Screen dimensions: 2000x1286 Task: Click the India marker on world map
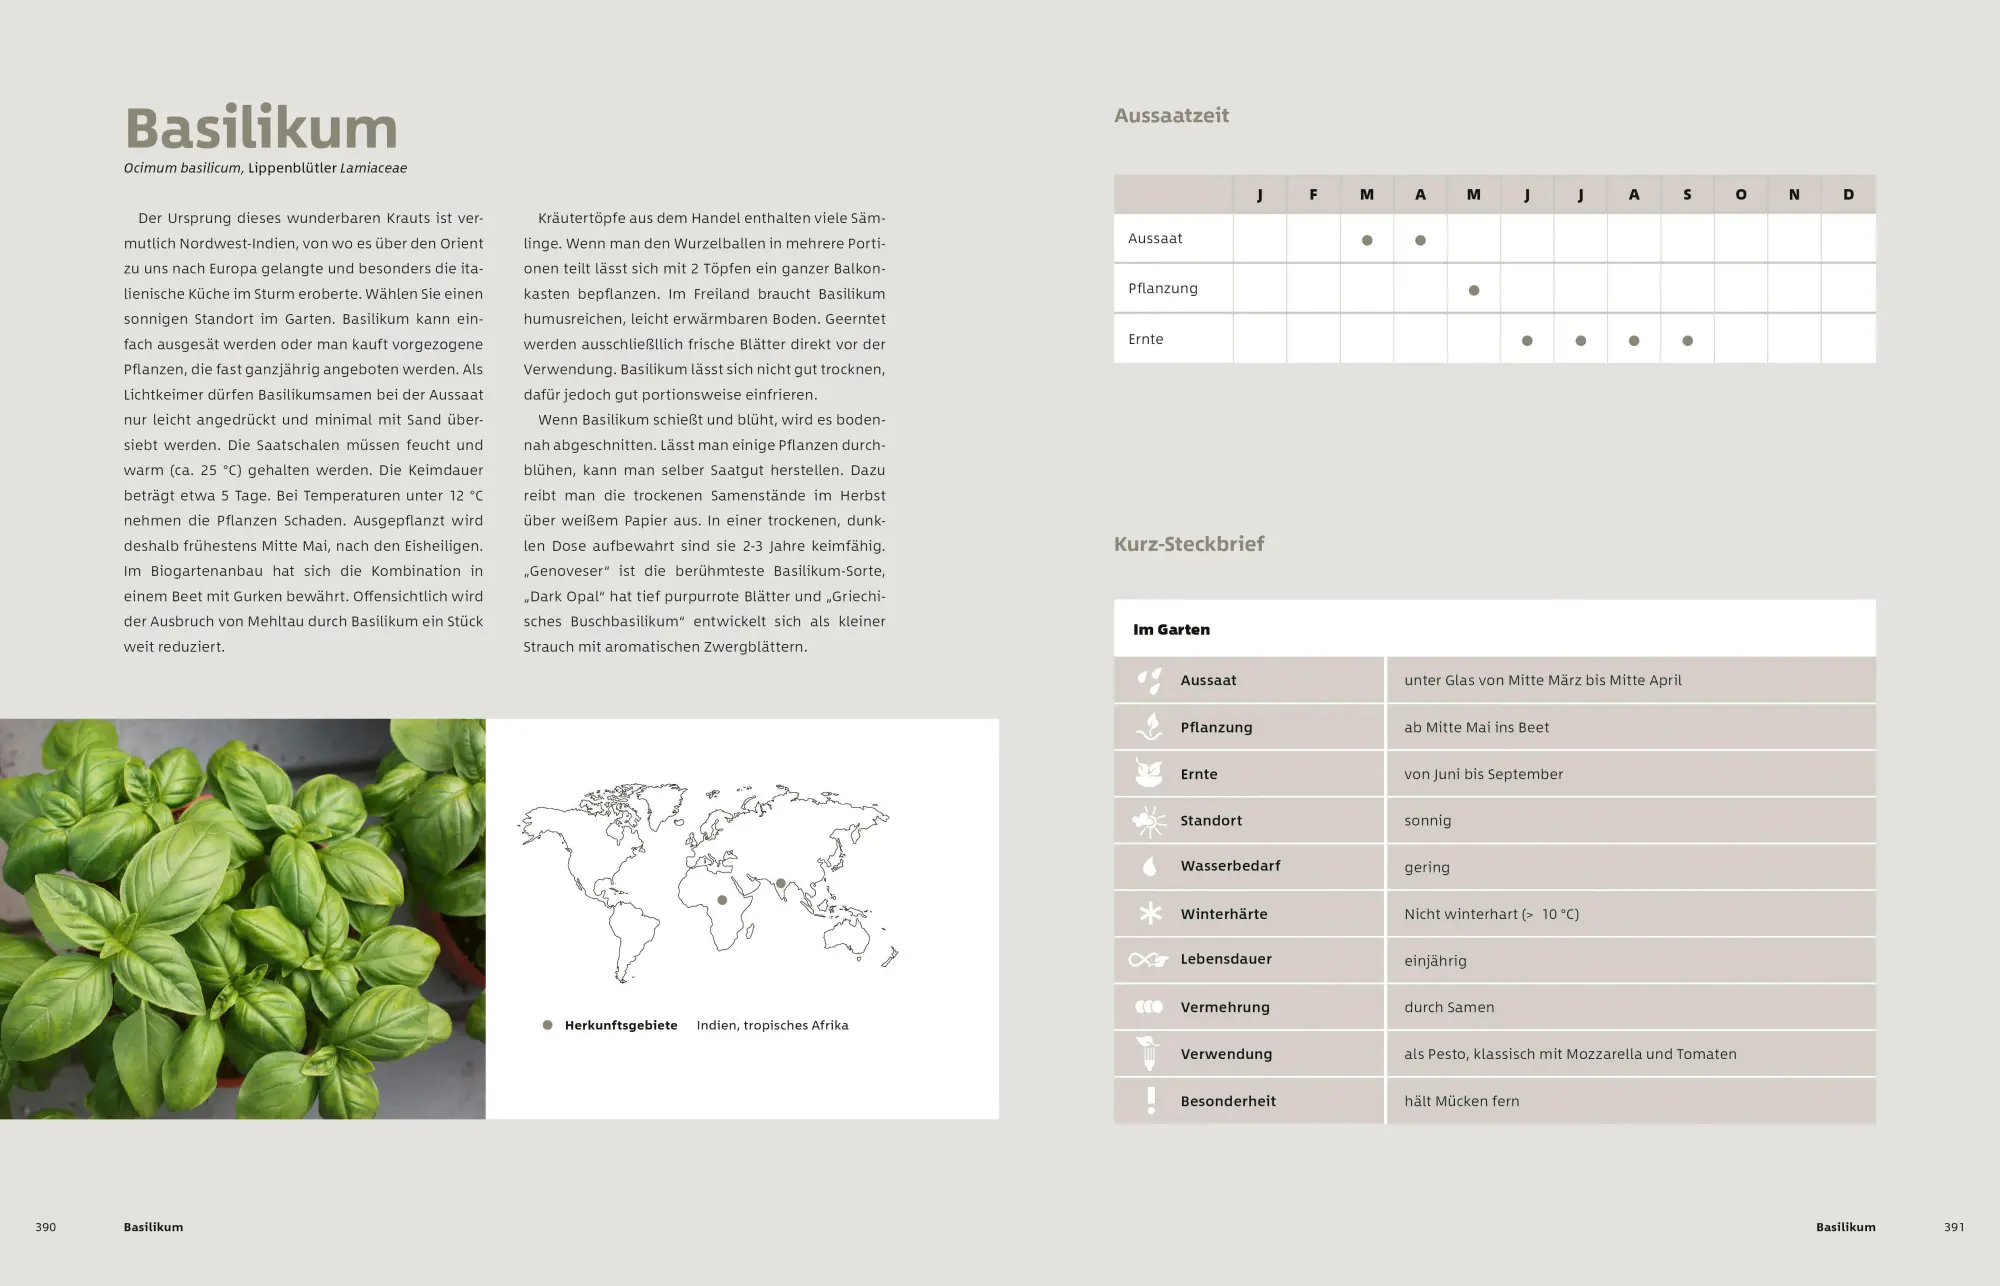pos(780,883)
